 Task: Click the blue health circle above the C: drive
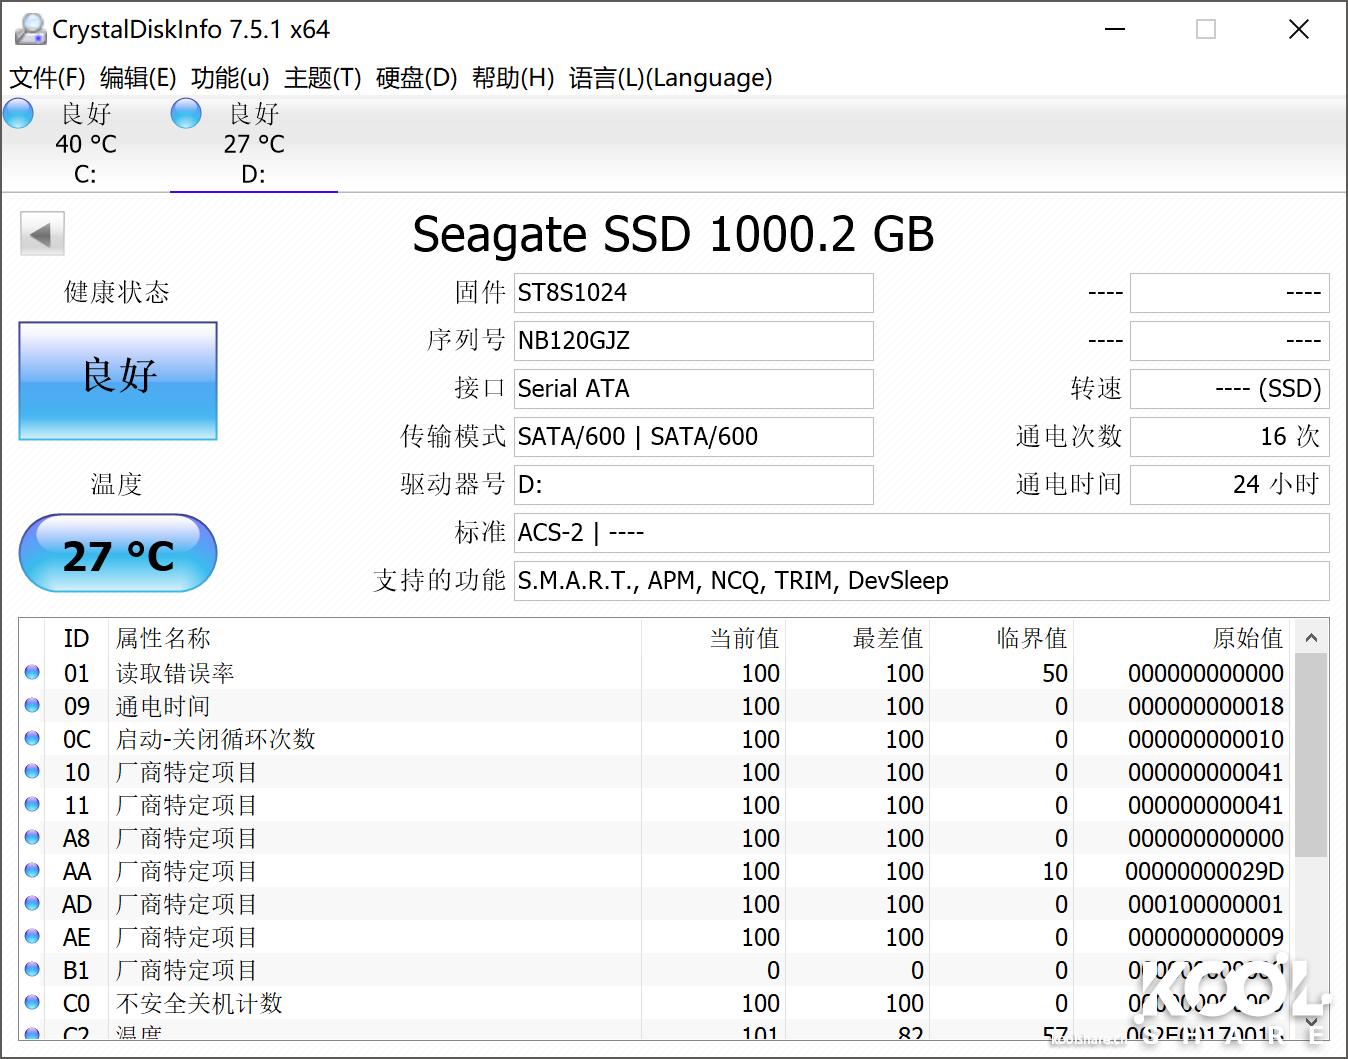(18, 113)
